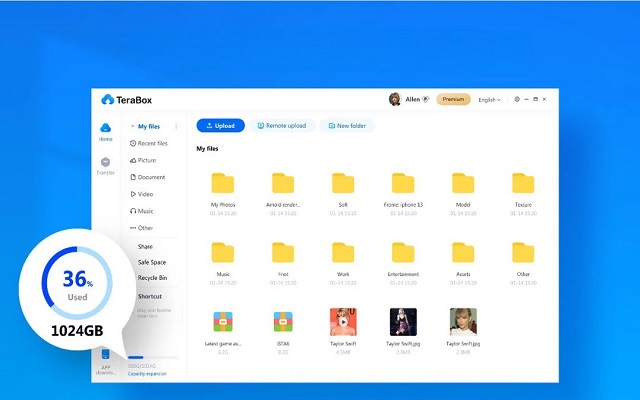Click the Remote upload button
This screenshot has width=640, height=400.
point(282,126)
